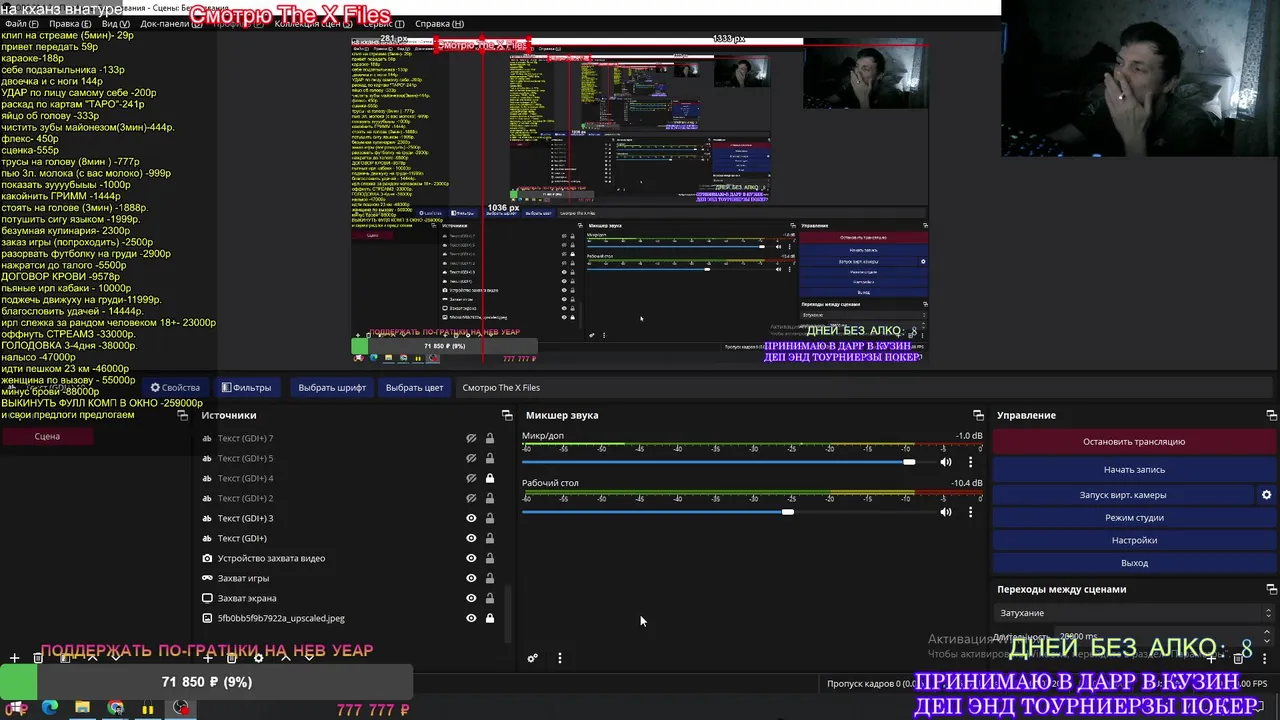The image size is (1280, 720).
Task: Mute the Микр/доп audio channel with its speaker icon
Action: click(945, 462)
